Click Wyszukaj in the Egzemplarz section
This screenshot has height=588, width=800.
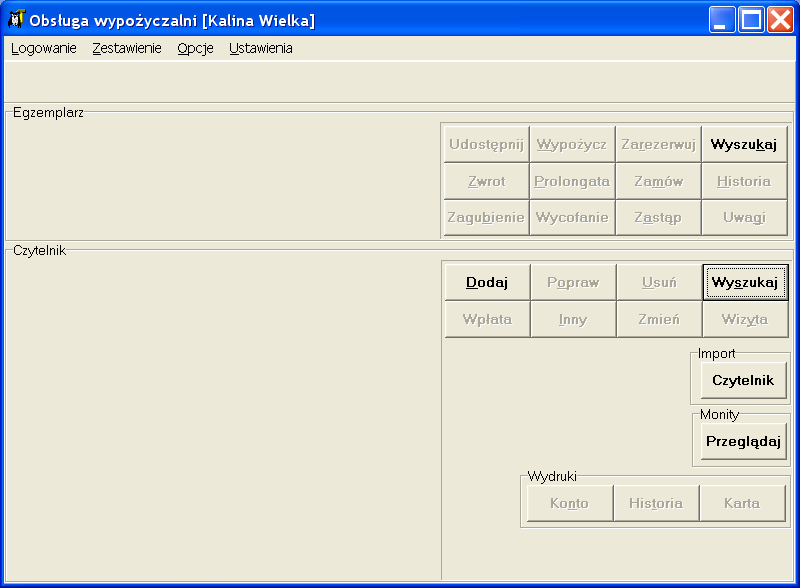(x=744, y=144)
